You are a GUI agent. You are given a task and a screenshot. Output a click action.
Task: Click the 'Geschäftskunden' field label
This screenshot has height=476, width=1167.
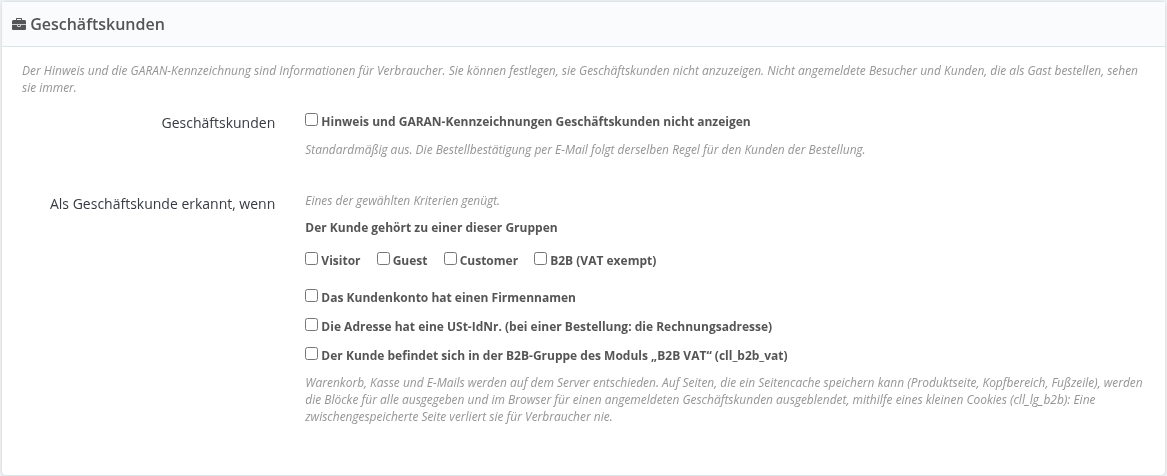218,123
